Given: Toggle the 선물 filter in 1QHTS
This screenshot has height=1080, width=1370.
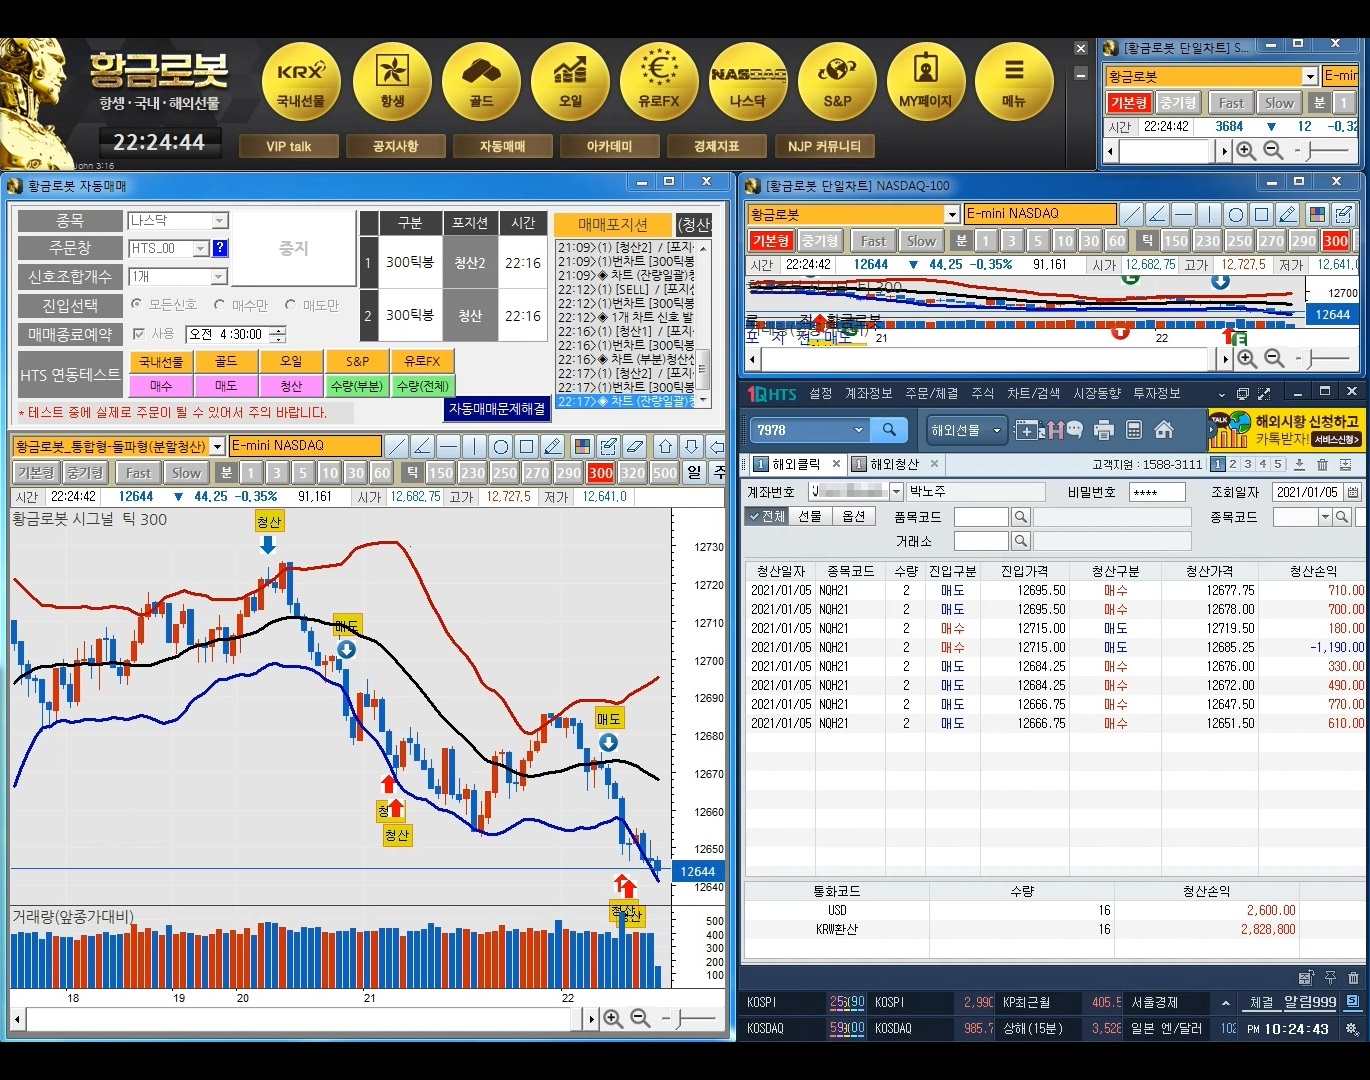Looking at the screenshot, I should point(810,516).
